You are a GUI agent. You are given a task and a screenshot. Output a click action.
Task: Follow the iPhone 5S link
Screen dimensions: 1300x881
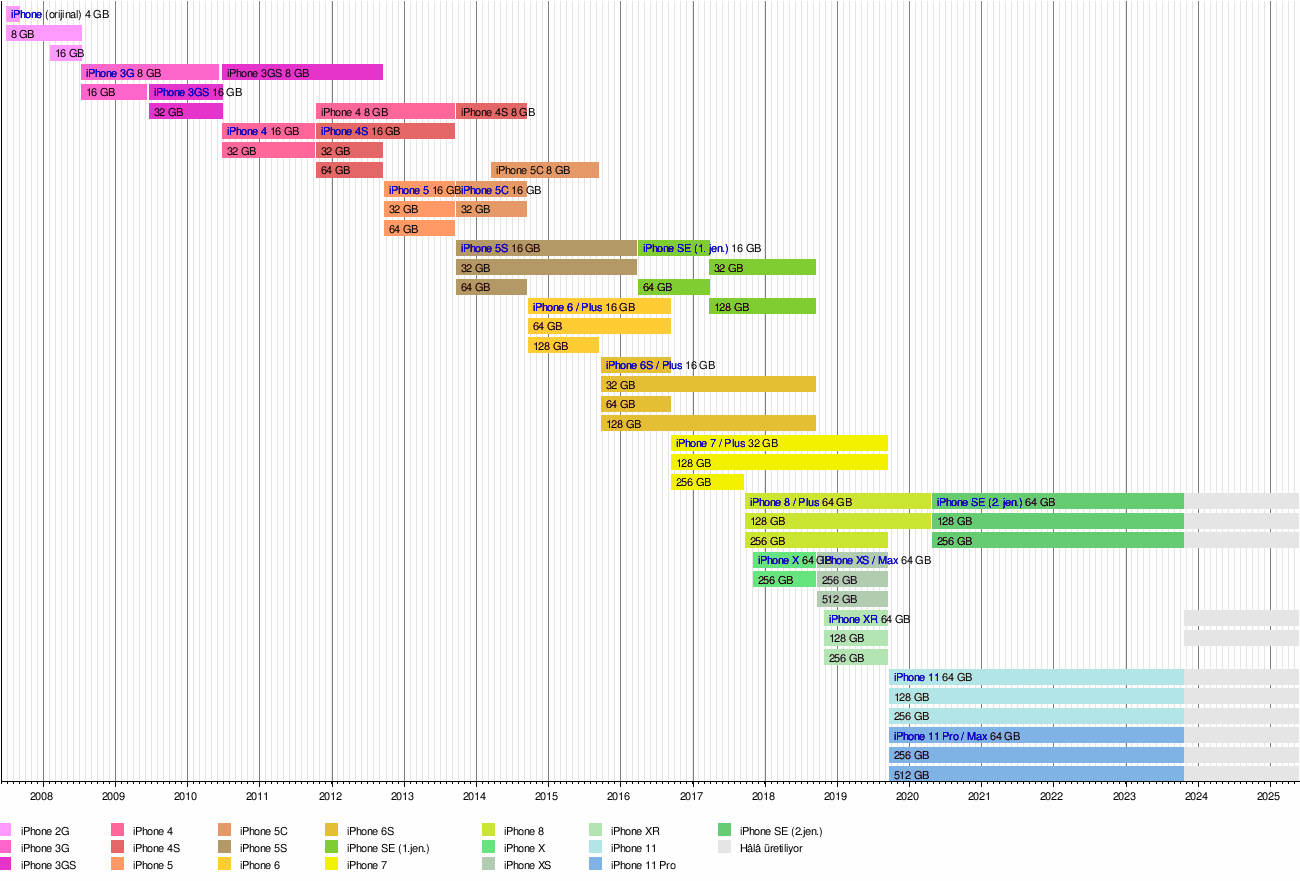[x=484, y=249]
